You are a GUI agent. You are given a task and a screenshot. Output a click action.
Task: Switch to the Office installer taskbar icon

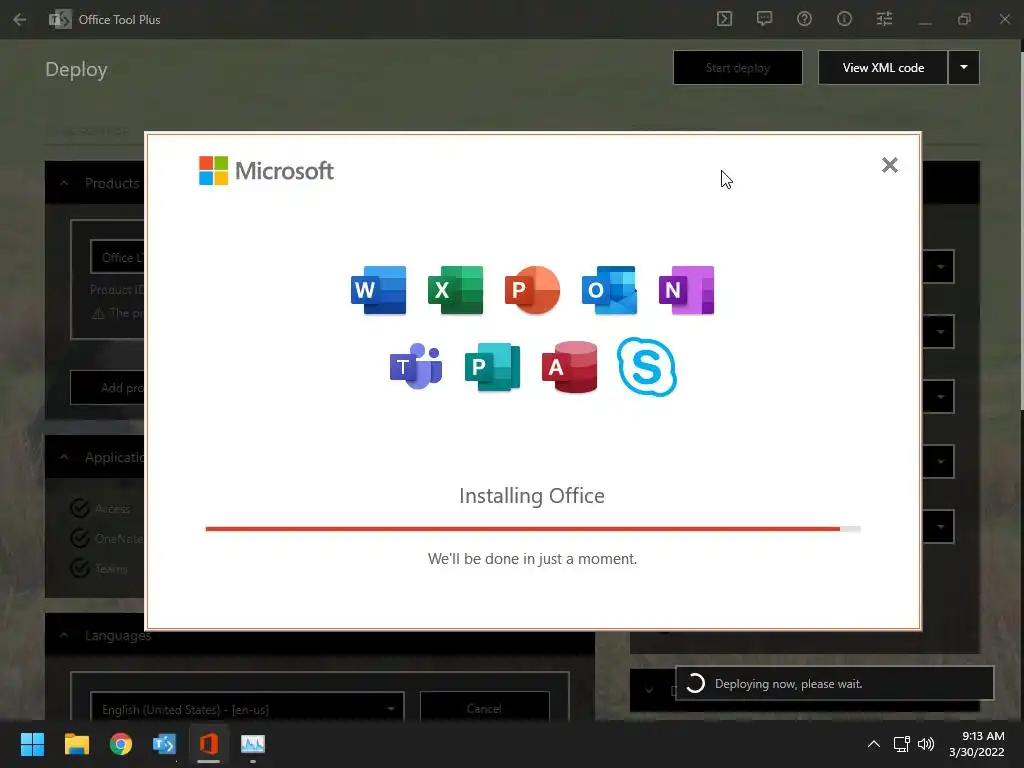pos(208,744)
